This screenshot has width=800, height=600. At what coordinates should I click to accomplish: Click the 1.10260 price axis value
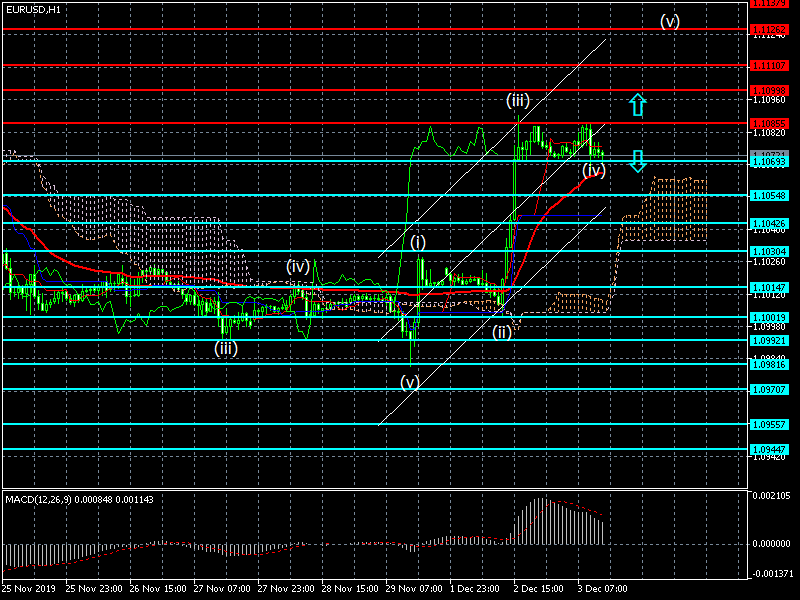(769, 262)
